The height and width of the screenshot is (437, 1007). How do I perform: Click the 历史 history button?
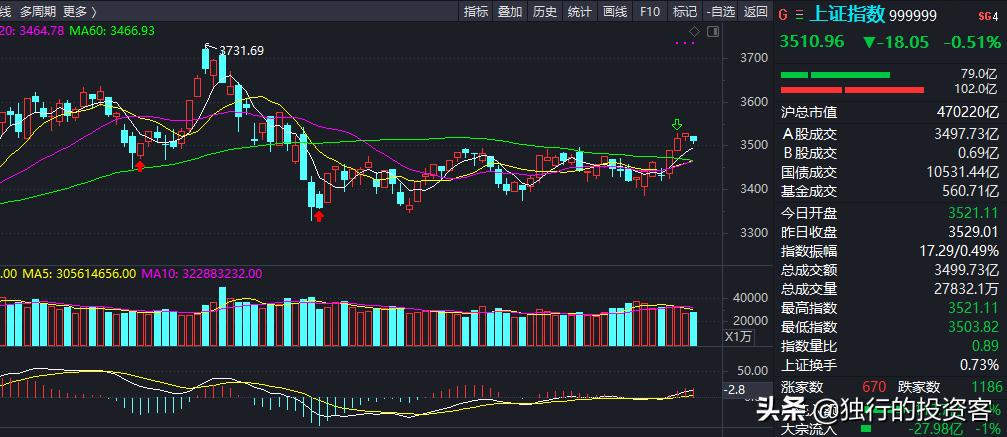(545, 12)
